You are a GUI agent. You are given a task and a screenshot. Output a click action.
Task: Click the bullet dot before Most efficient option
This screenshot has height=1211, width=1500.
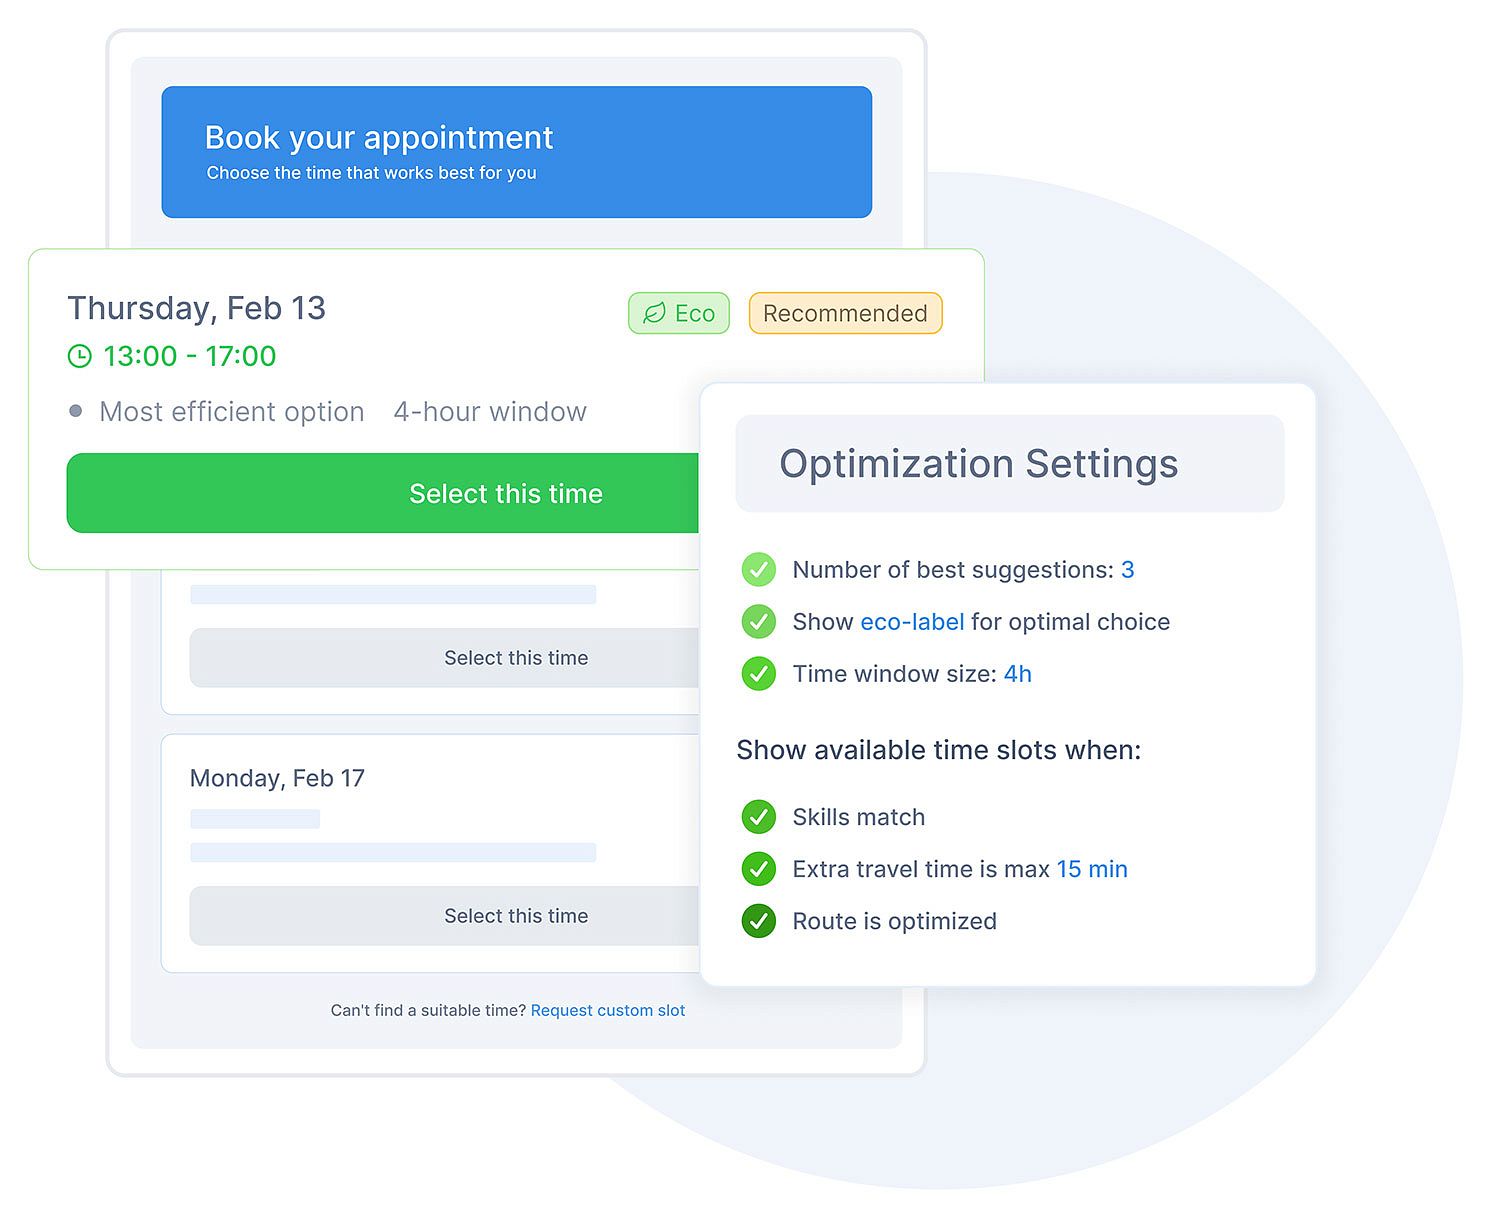click(76, 411)
